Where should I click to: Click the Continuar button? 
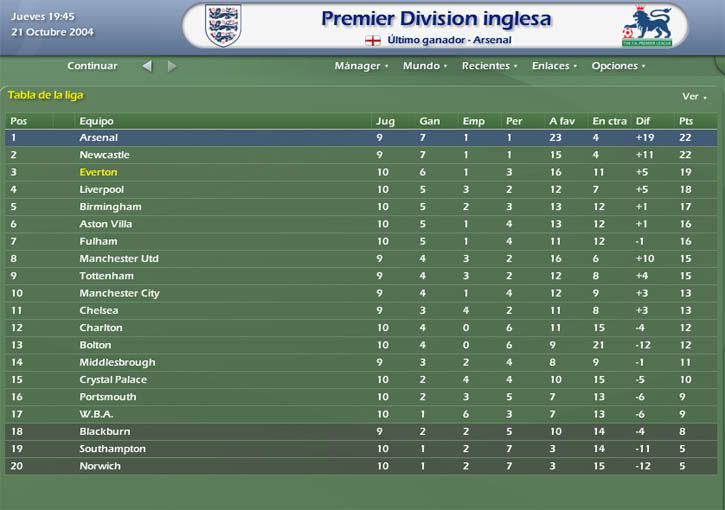tap(92, 66)
